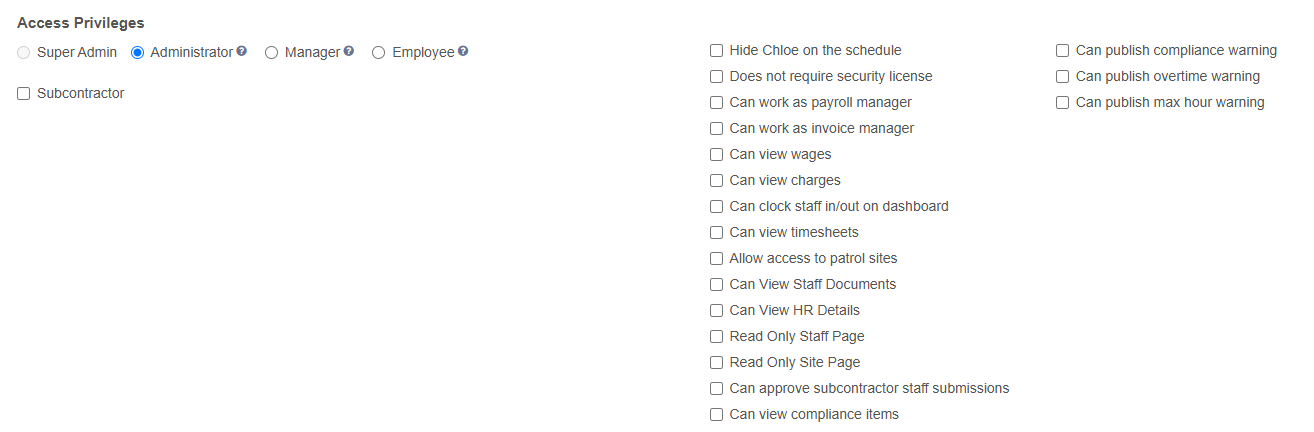The image size is (1314, 432).
Task: Click help icon beside Employee option
Action: coord(463,51)
